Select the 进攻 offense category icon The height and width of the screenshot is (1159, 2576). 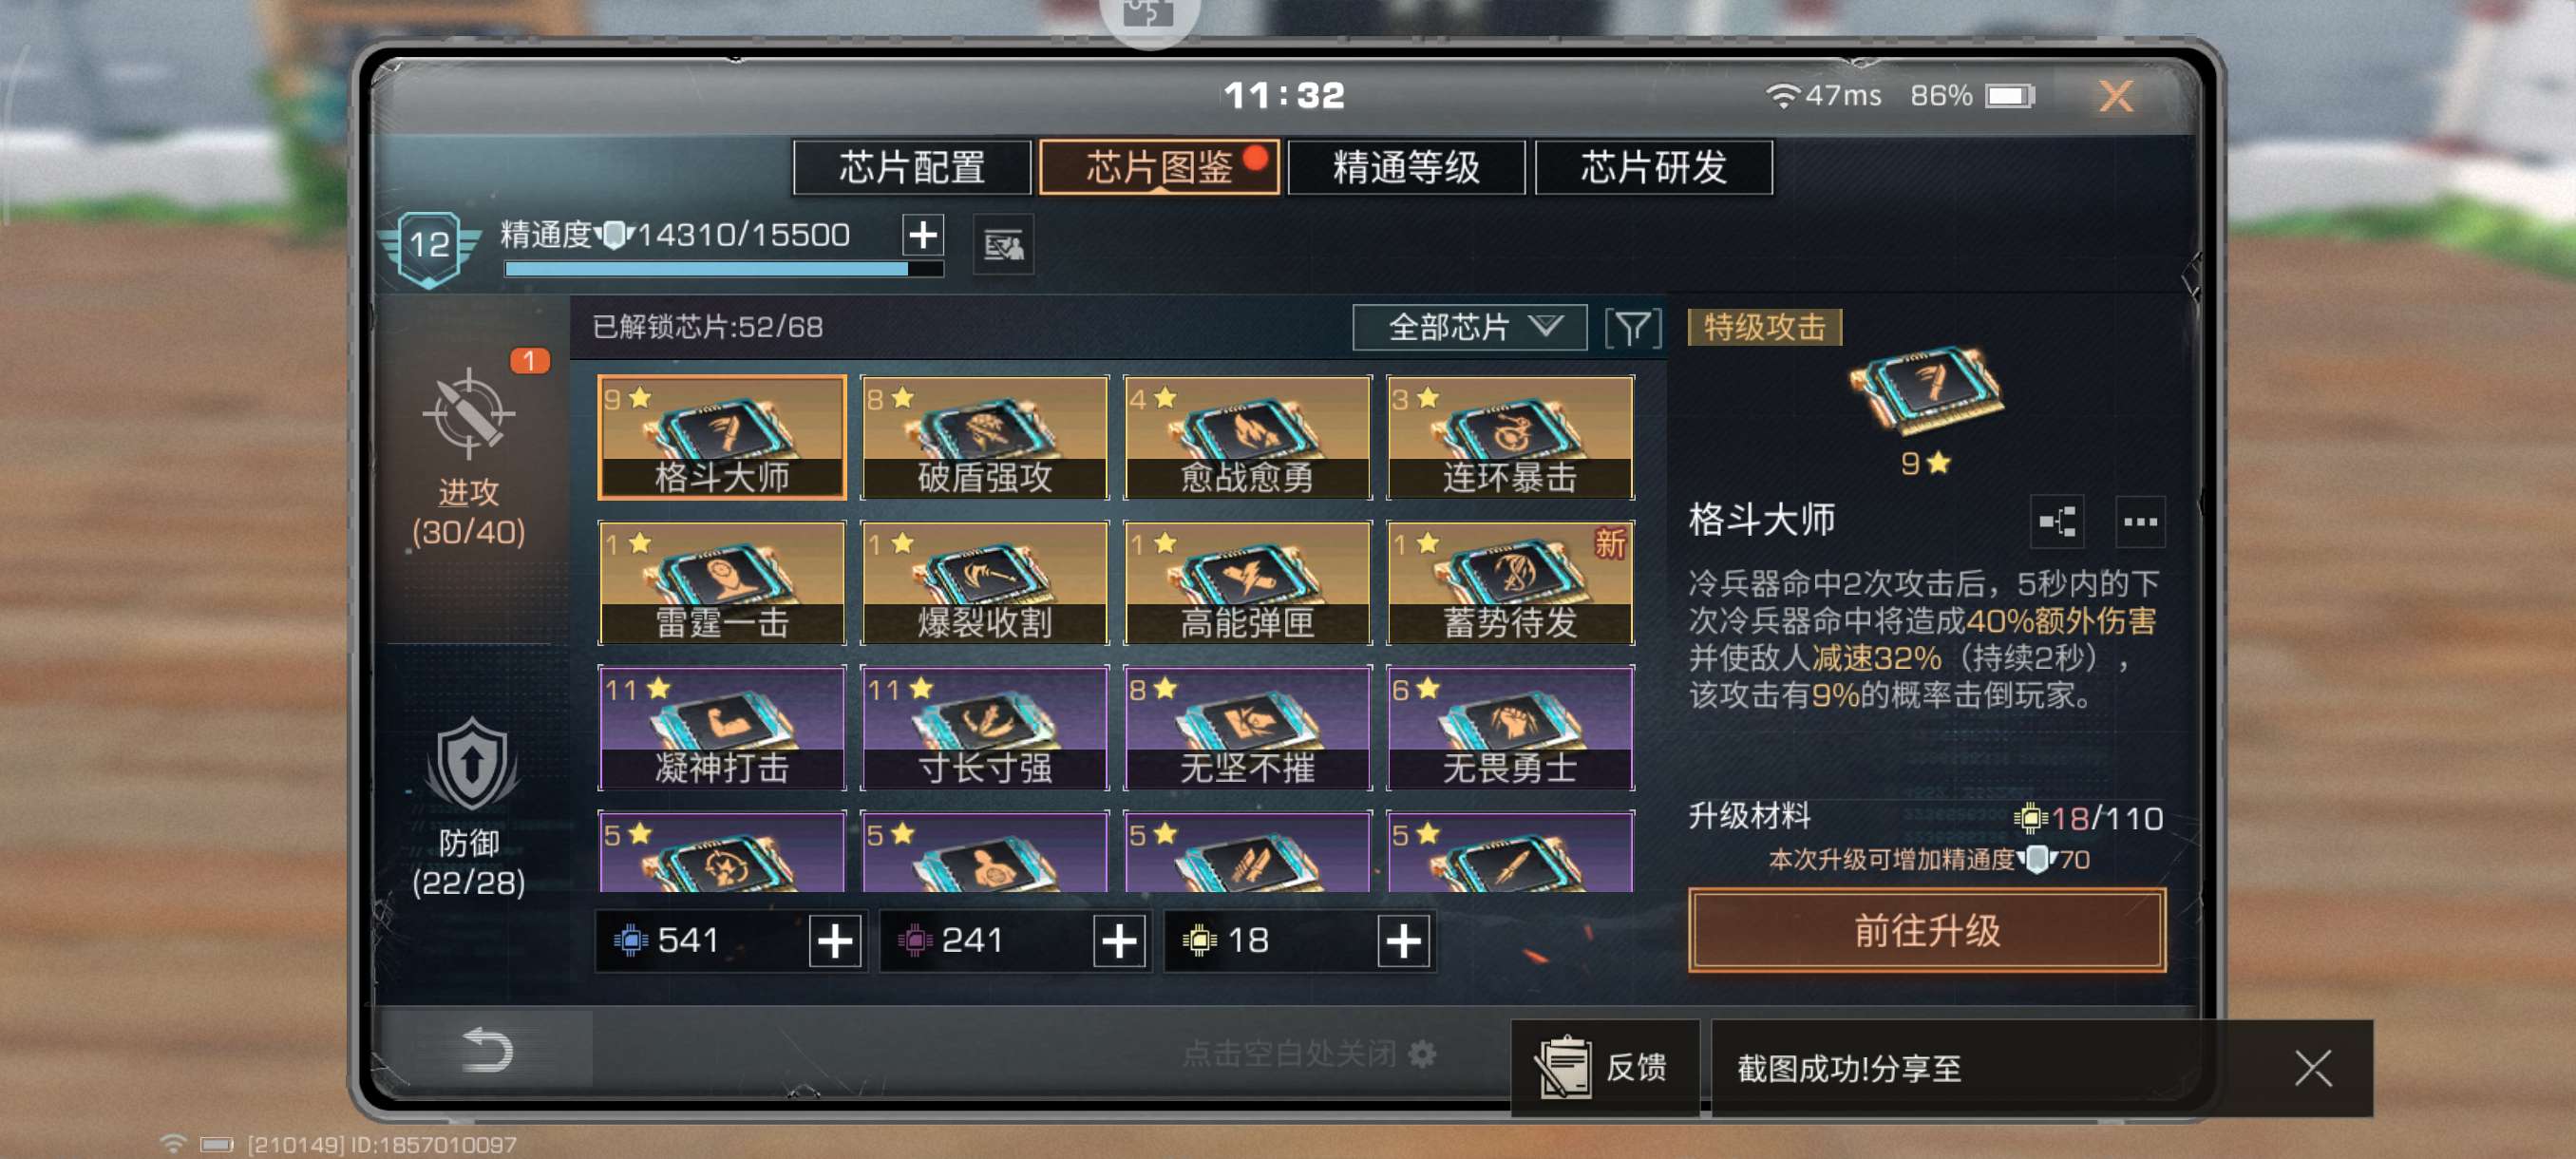click(468, 413)
